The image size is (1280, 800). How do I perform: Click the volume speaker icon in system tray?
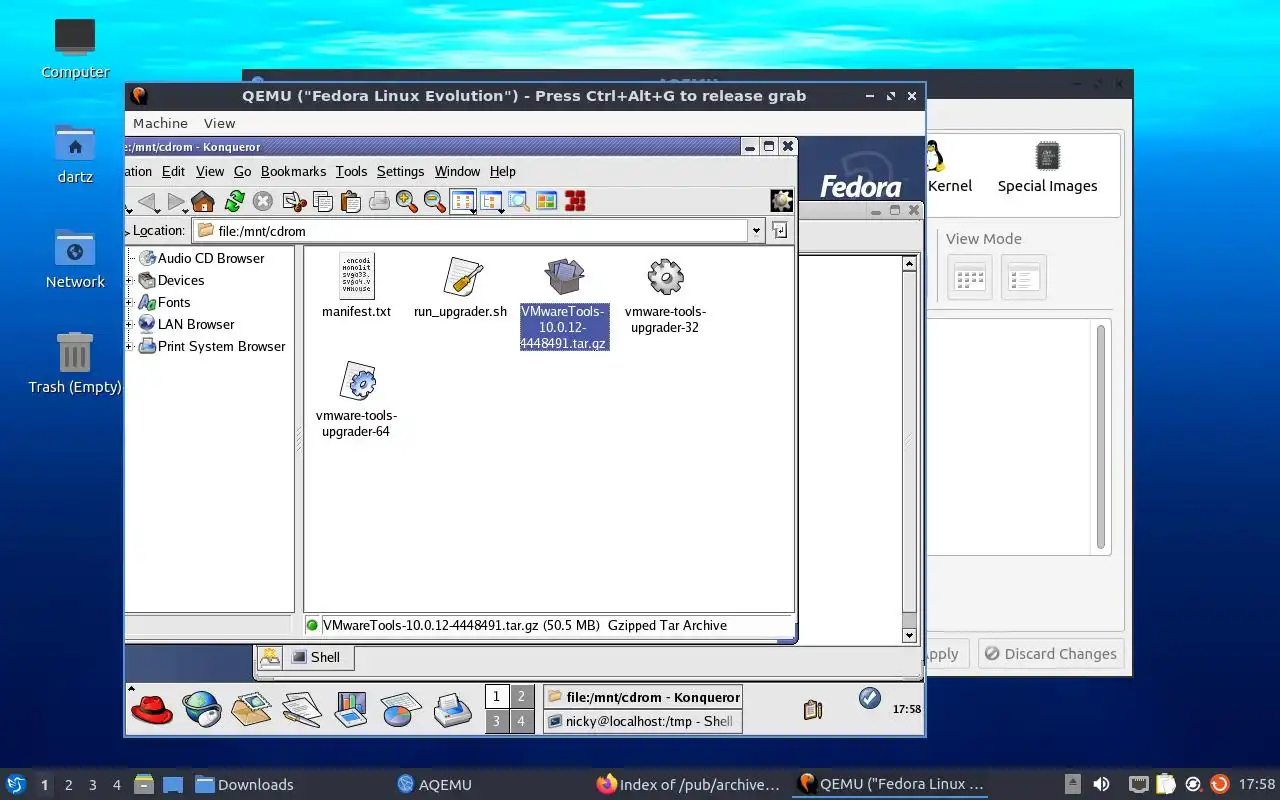click(1101, 784)
